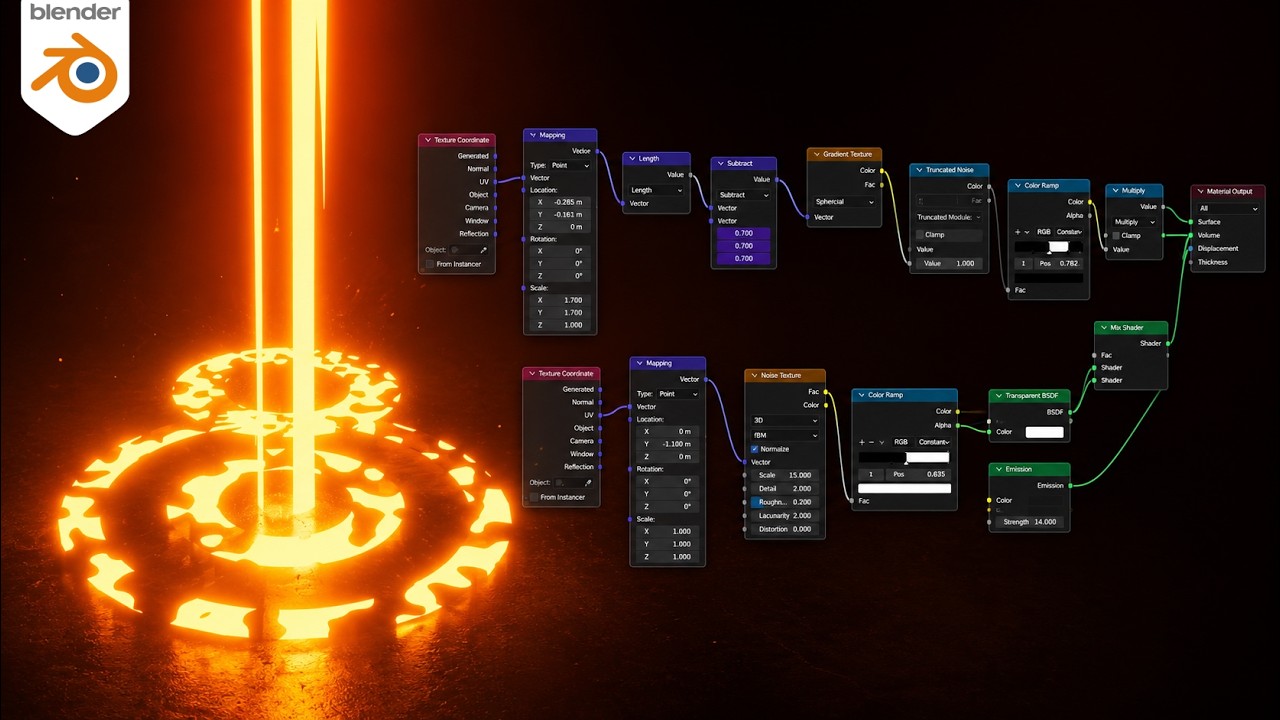The width and height of the screenshot is (1280, 720).
Task: Click Alpha output socket of lower Color Ramp
Action: pyautogui.click(x=958, y=425)
